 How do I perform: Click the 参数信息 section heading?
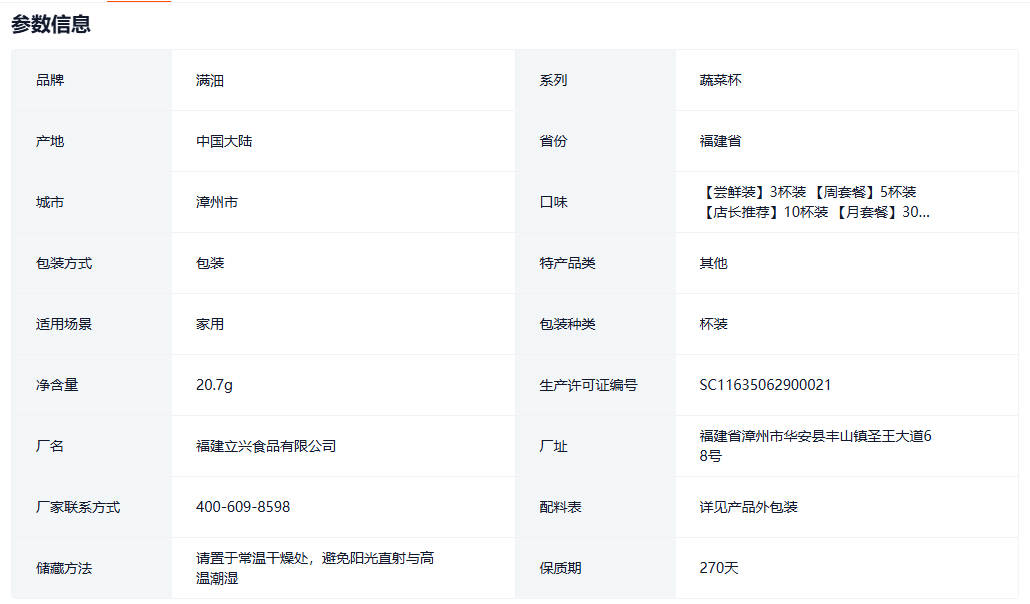51,25
